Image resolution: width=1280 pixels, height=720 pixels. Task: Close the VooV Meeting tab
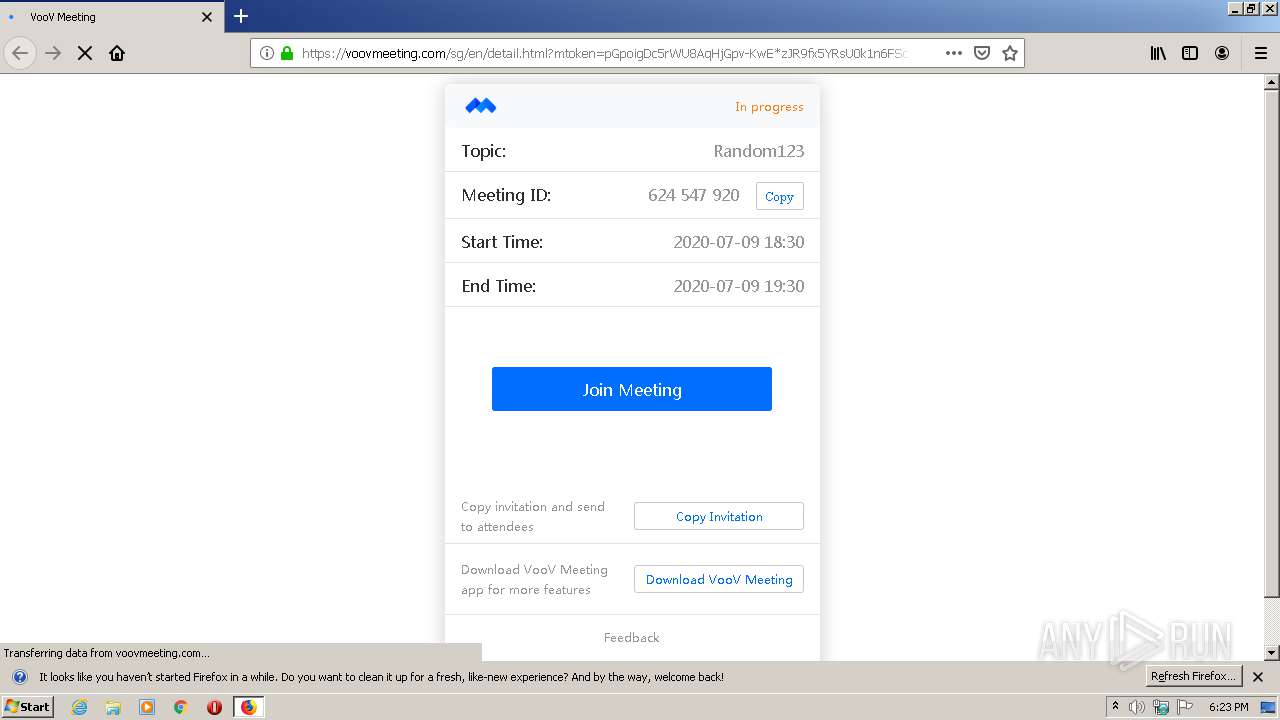tap(207, 17)
